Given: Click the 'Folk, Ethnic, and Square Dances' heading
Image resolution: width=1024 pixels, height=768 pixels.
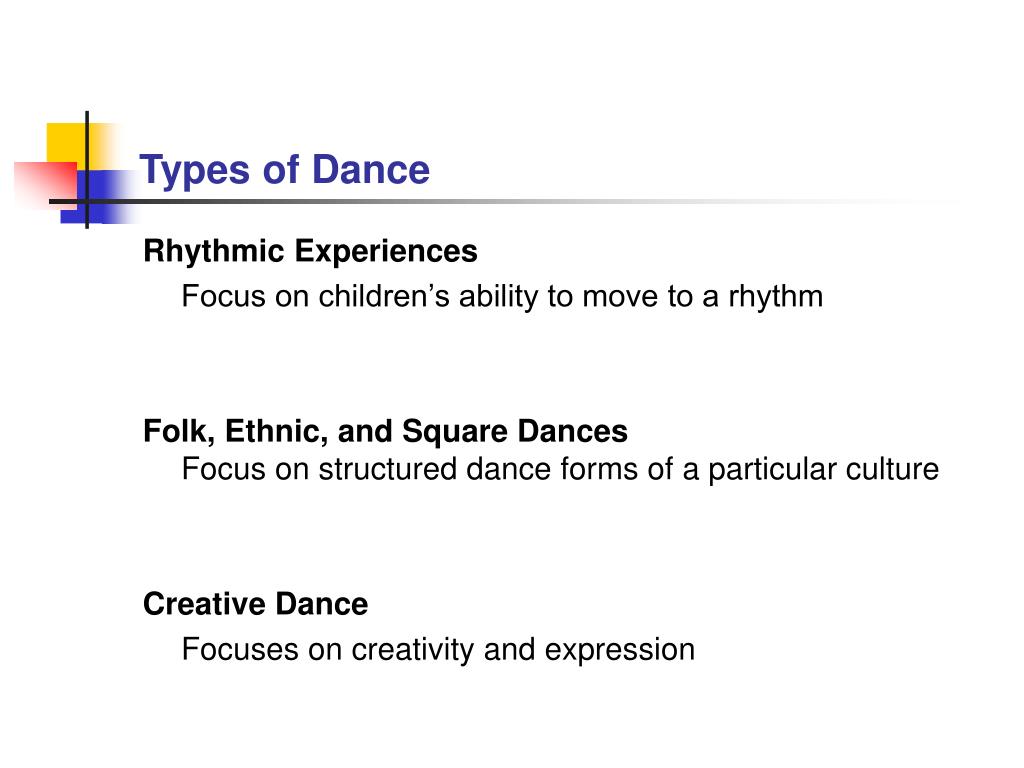Looking at the screenshot, I should coord(385,432).
